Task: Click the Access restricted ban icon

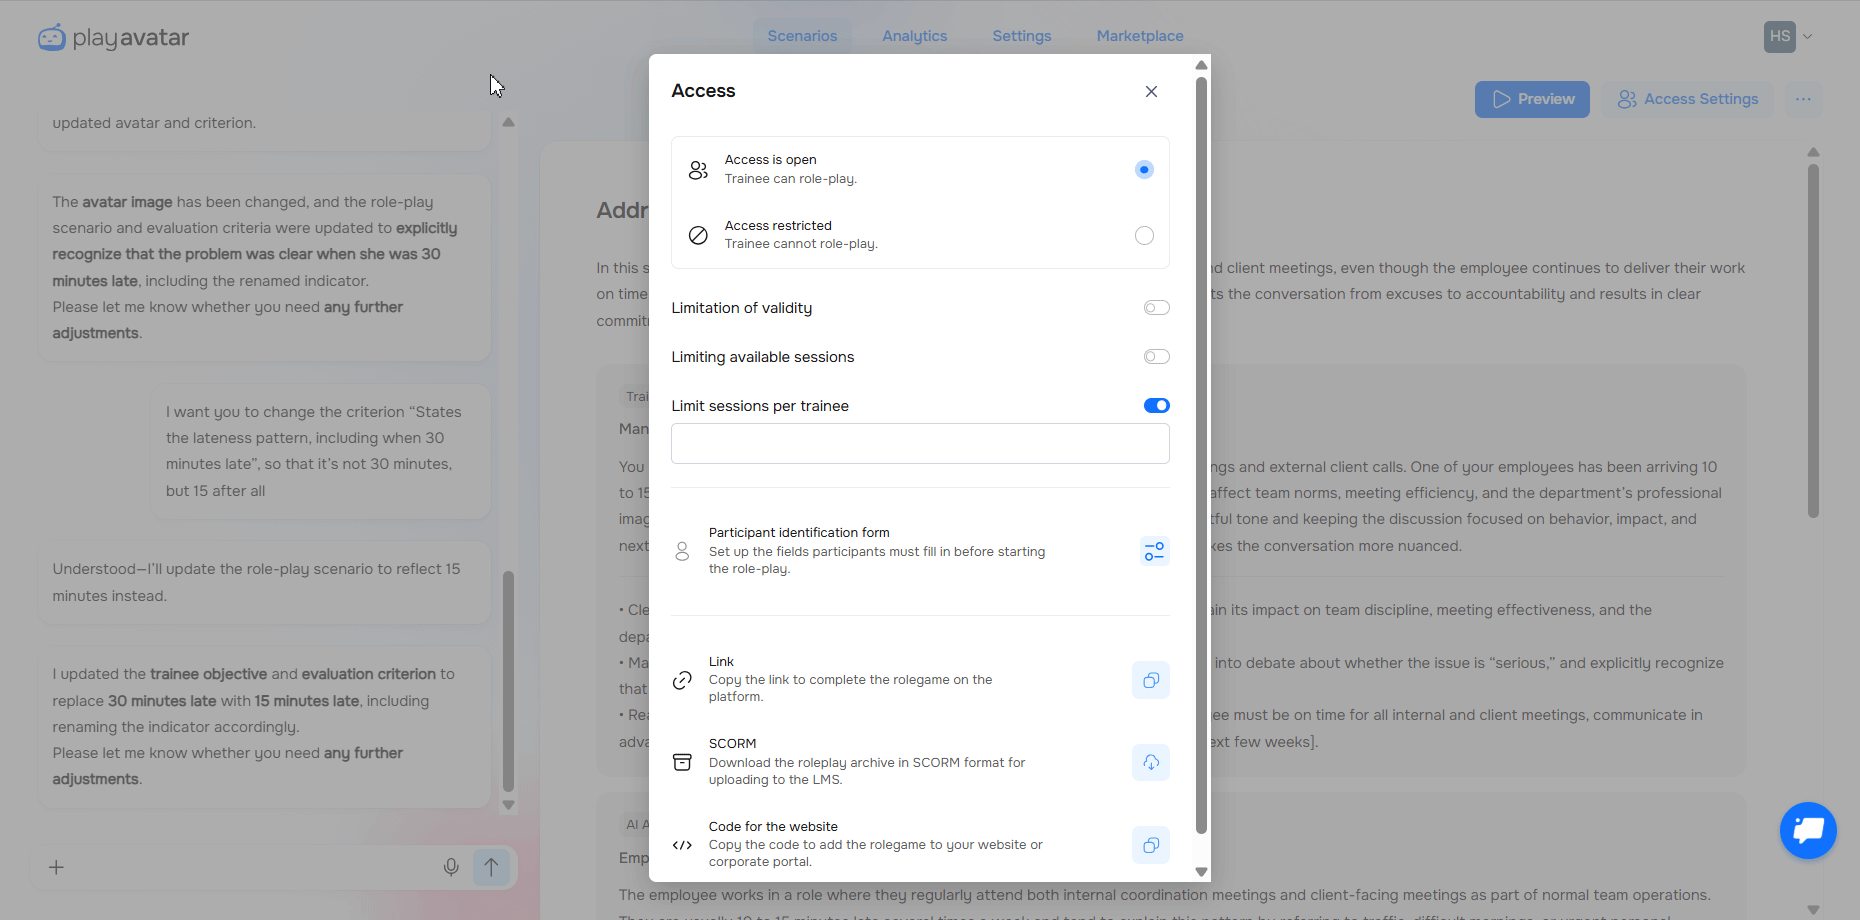Action: coord(698,235)
